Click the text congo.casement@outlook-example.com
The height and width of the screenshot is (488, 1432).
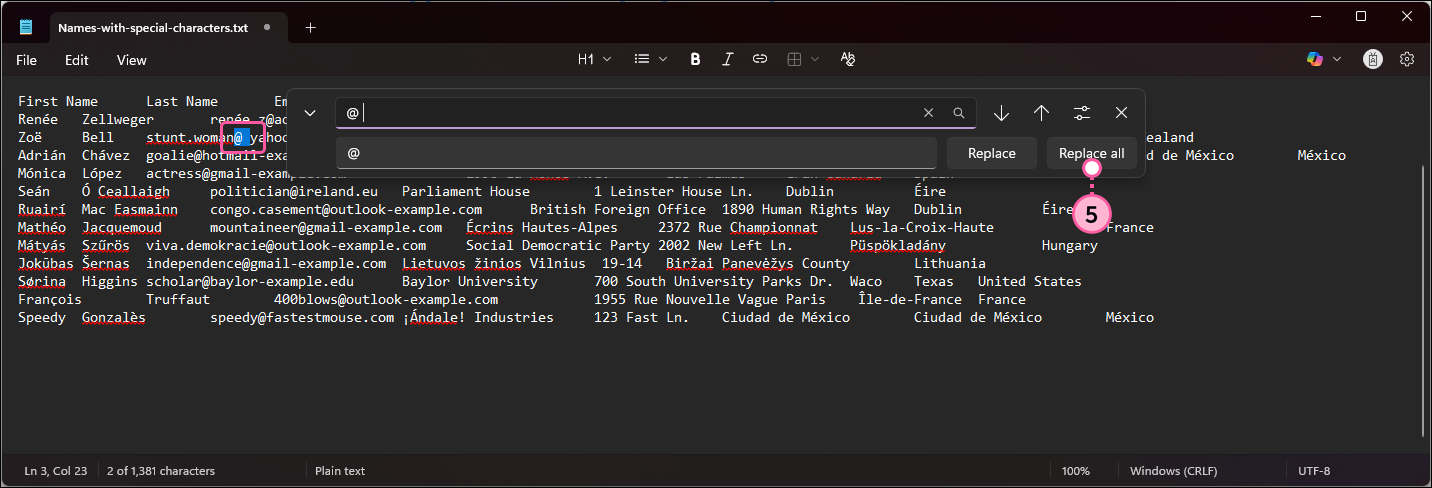[346, 209]
